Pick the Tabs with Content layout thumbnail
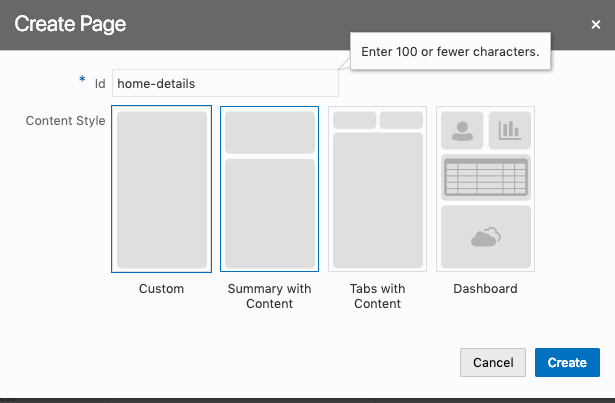615x403 pixels. click(x=377, y=189)
